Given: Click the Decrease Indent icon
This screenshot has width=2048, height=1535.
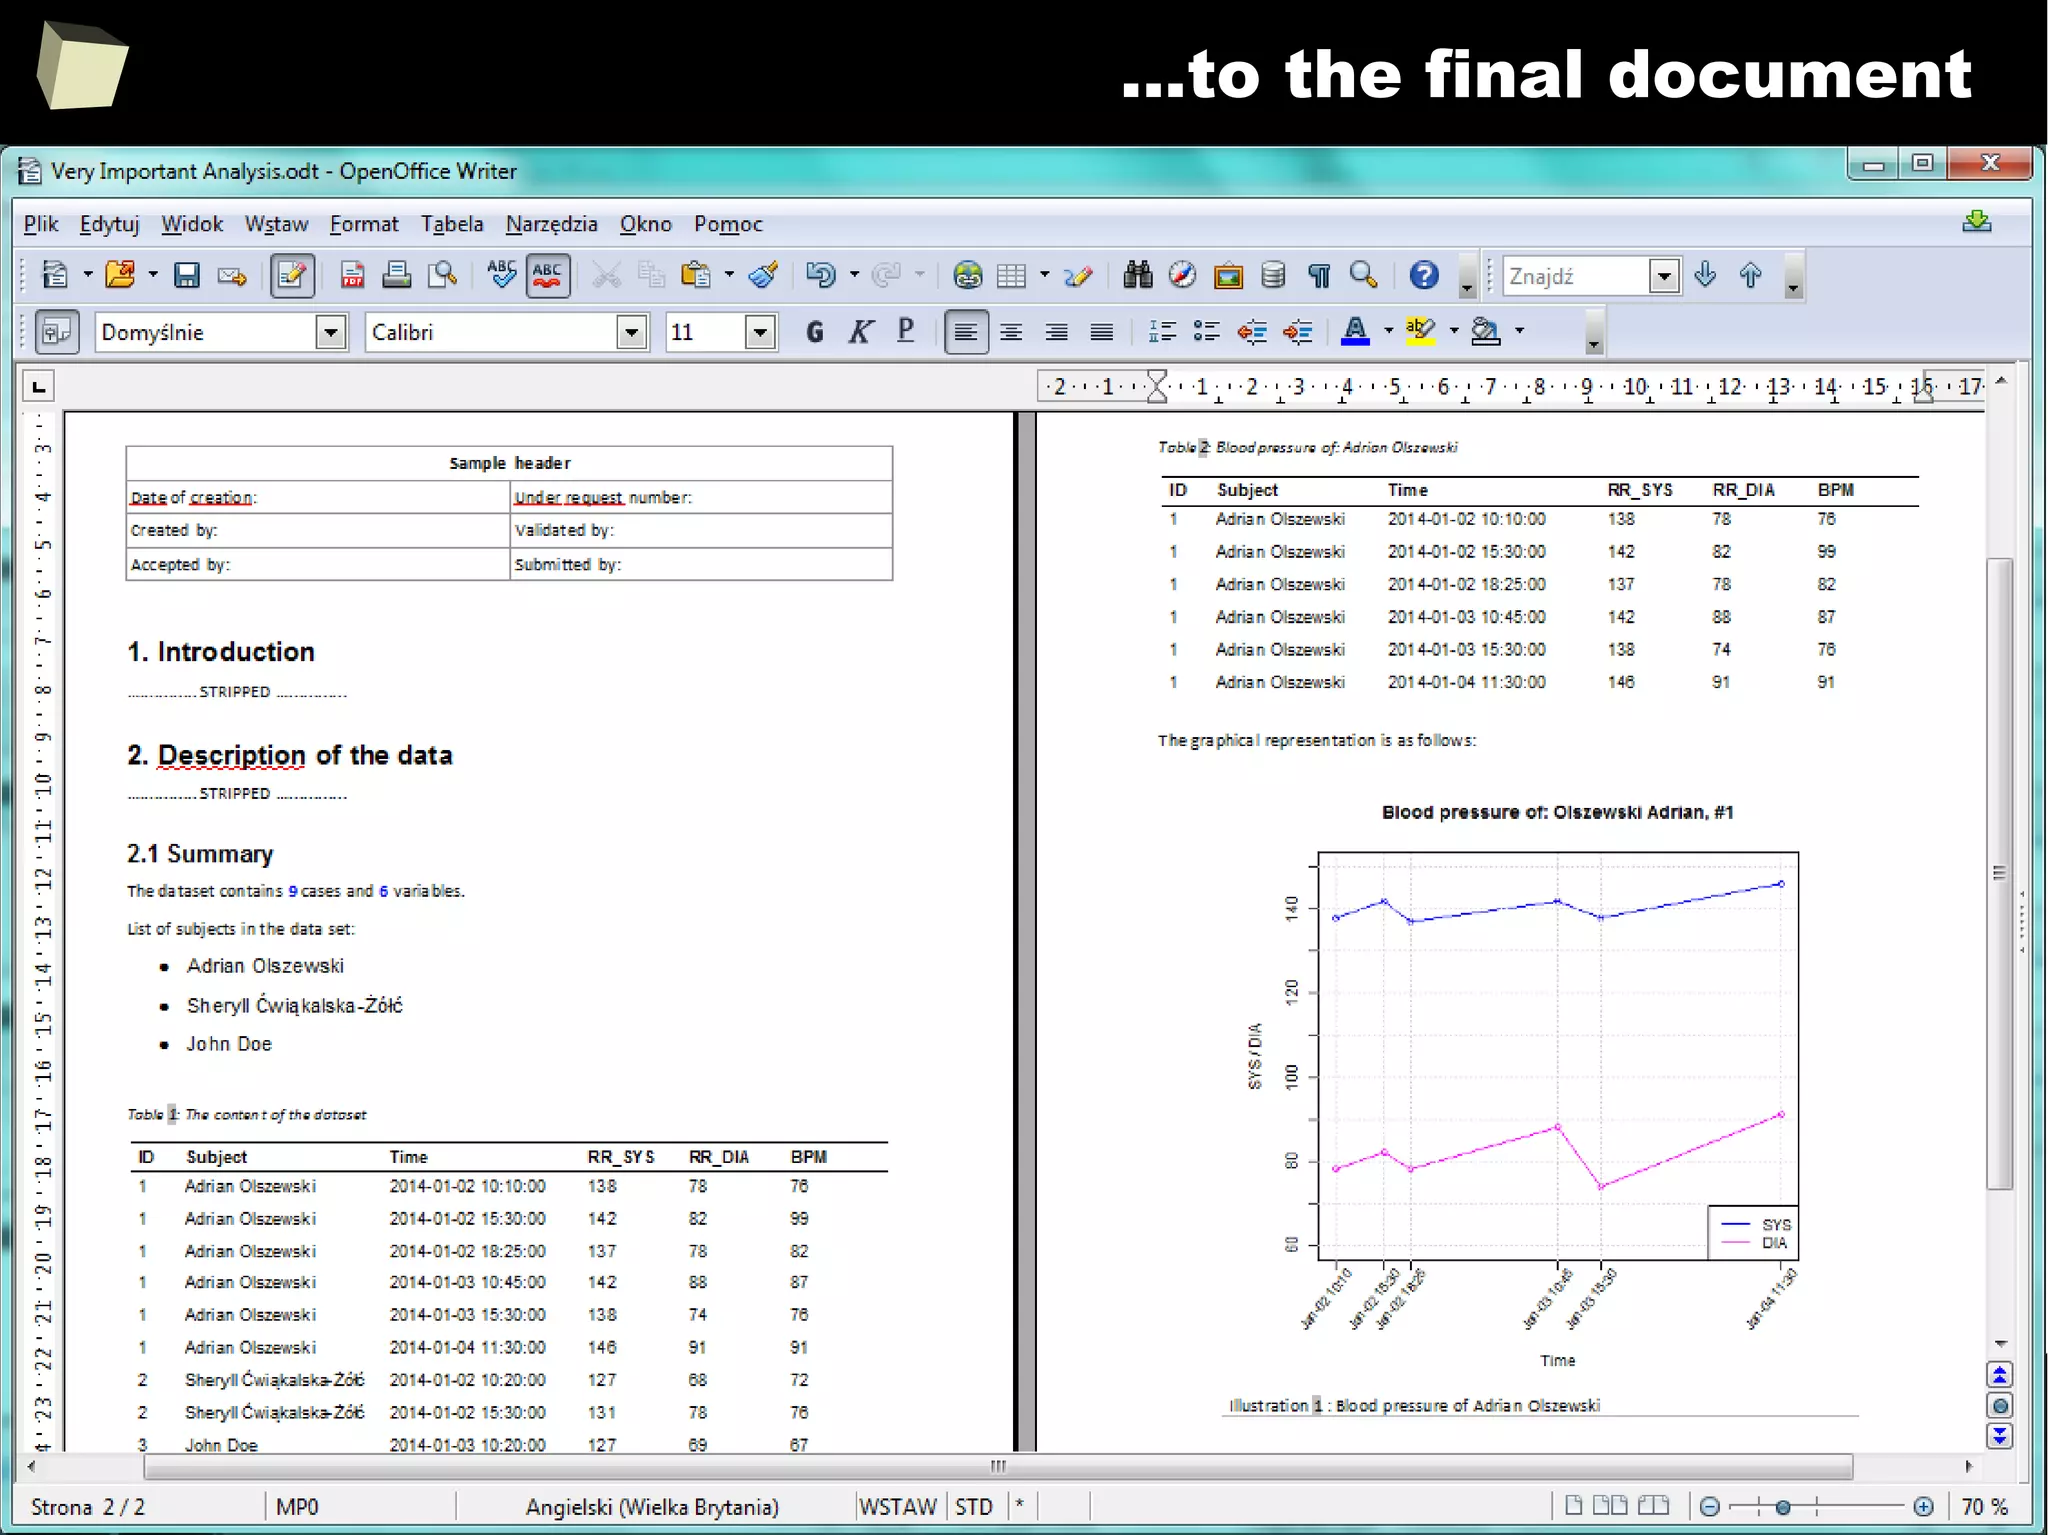Looking at the screenshot, I should (x=1252, y=332).
